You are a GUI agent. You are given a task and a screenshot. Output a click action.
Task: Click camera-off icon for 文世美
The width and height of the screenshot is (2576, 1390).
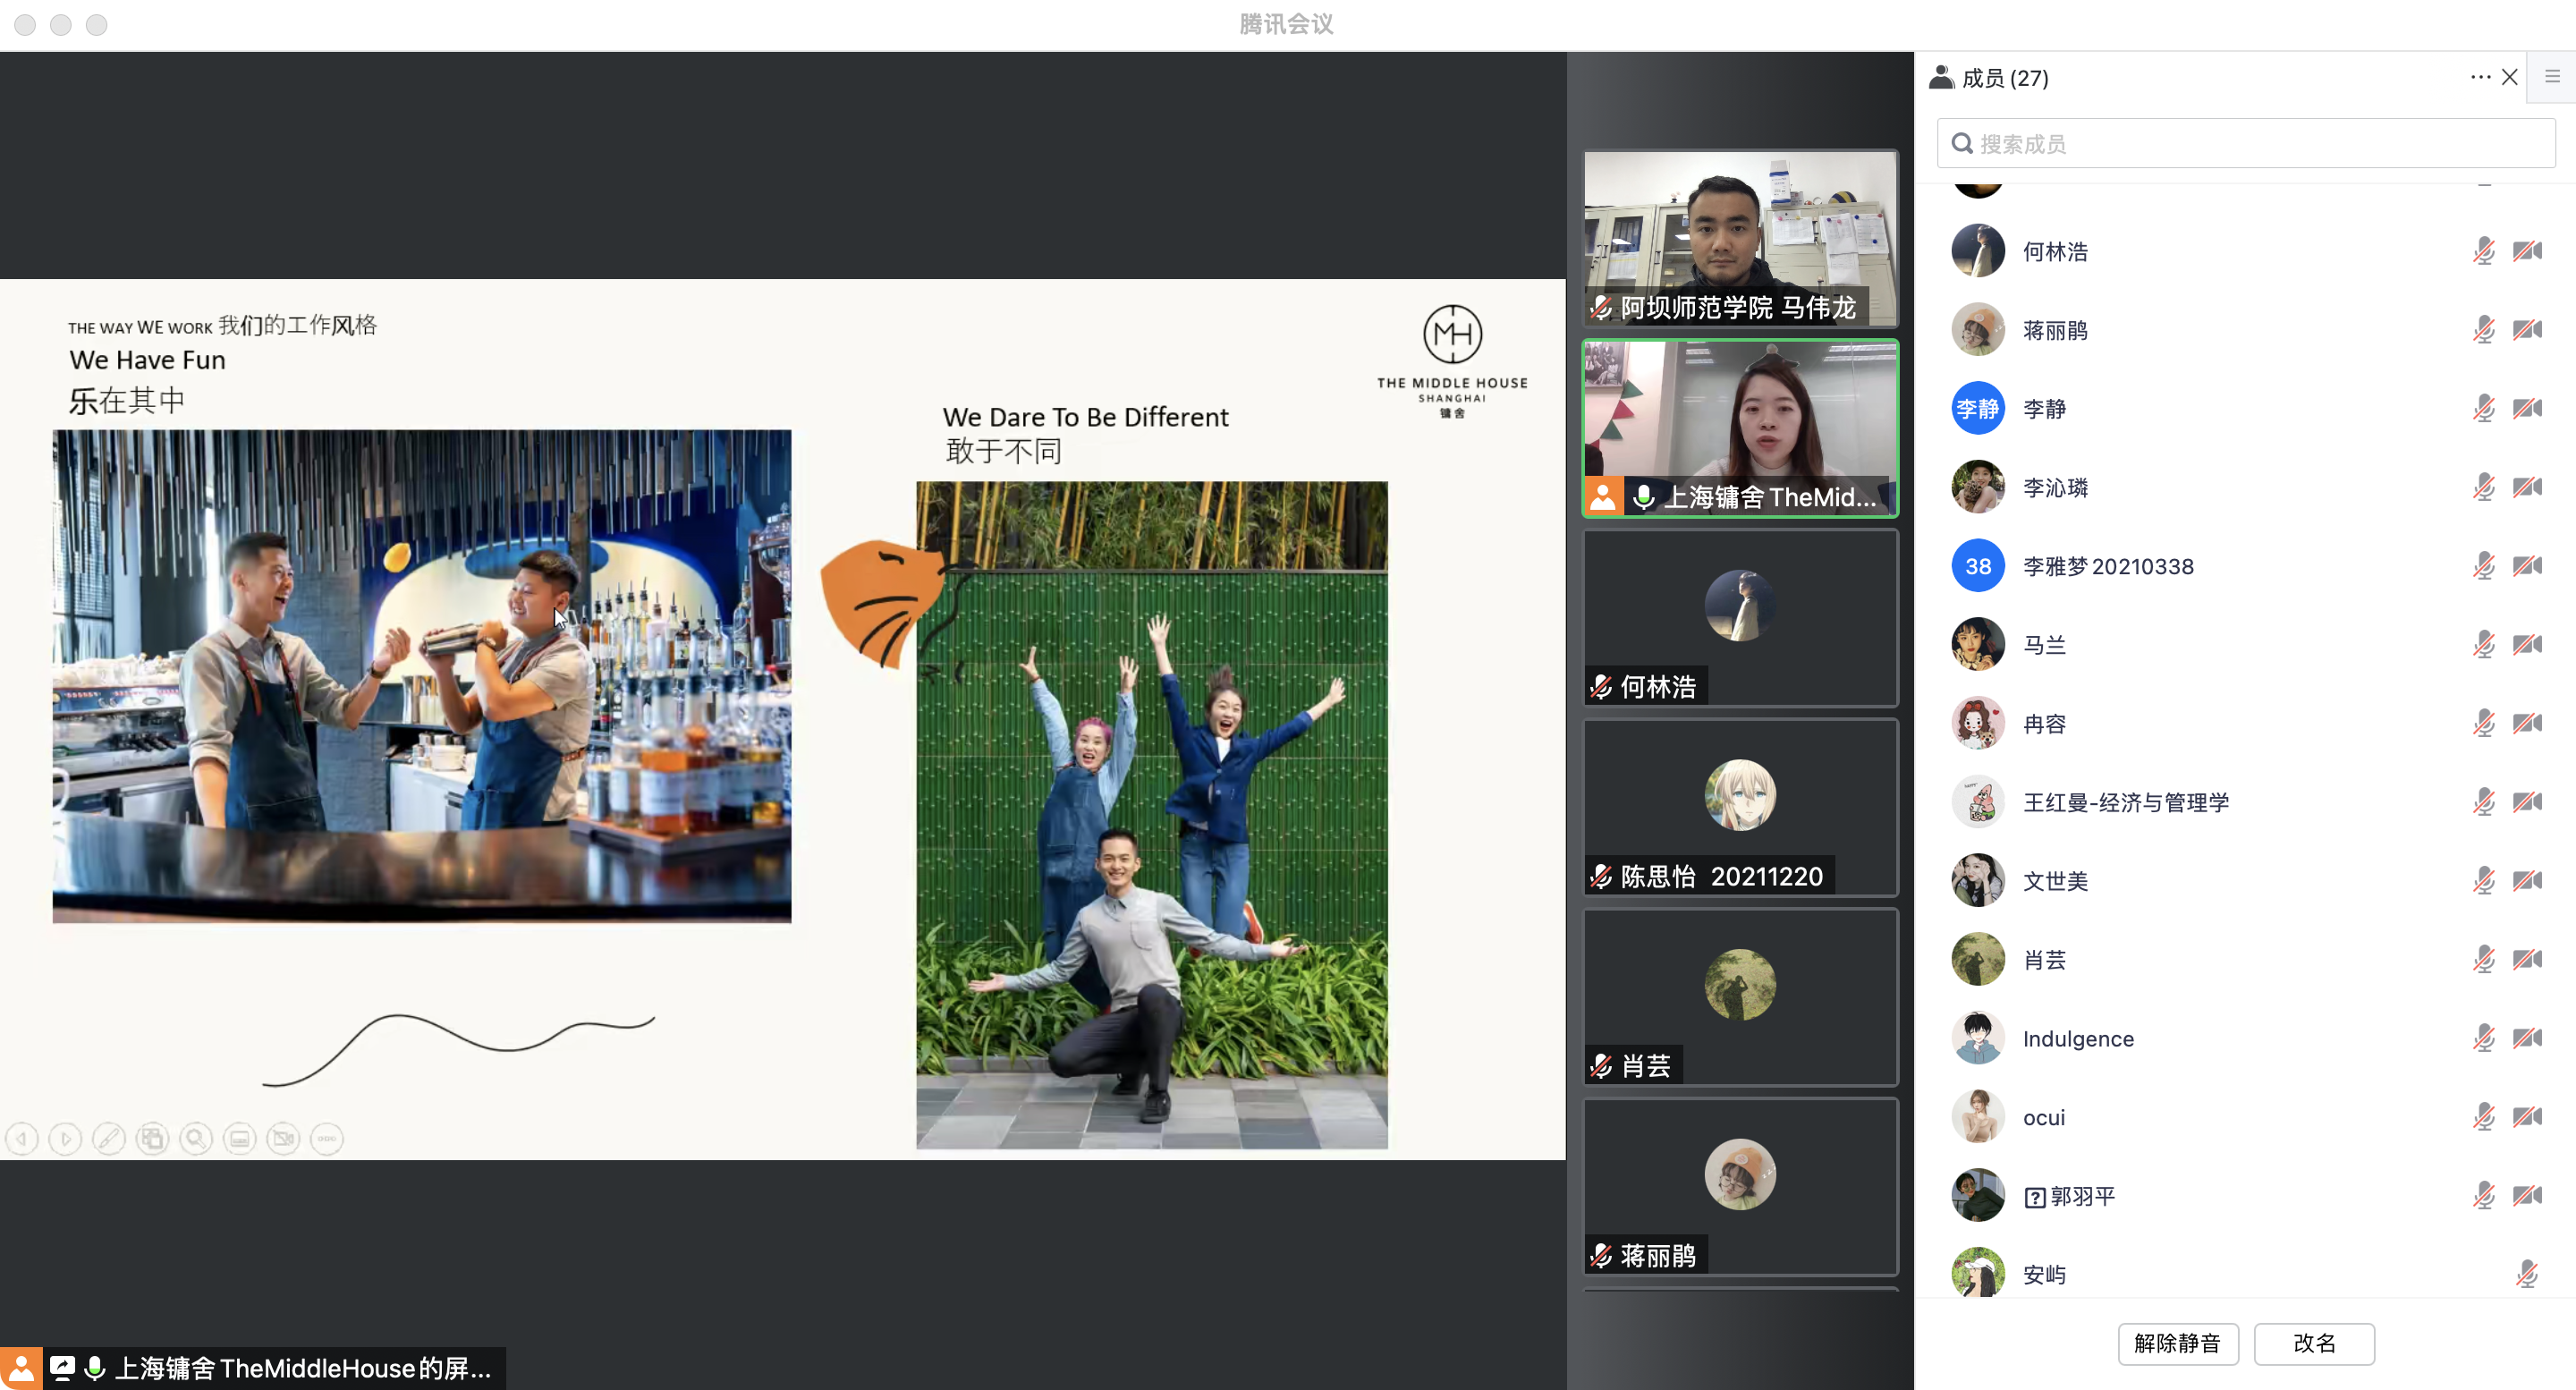(2527, 880)
